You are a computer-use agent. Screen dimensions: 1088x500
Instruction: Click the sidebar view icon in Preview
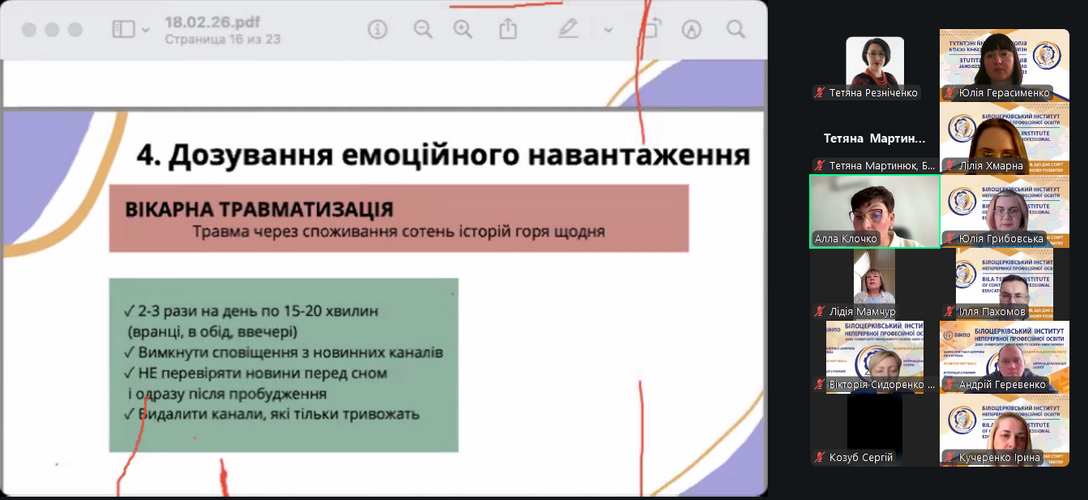pos(123,30)
